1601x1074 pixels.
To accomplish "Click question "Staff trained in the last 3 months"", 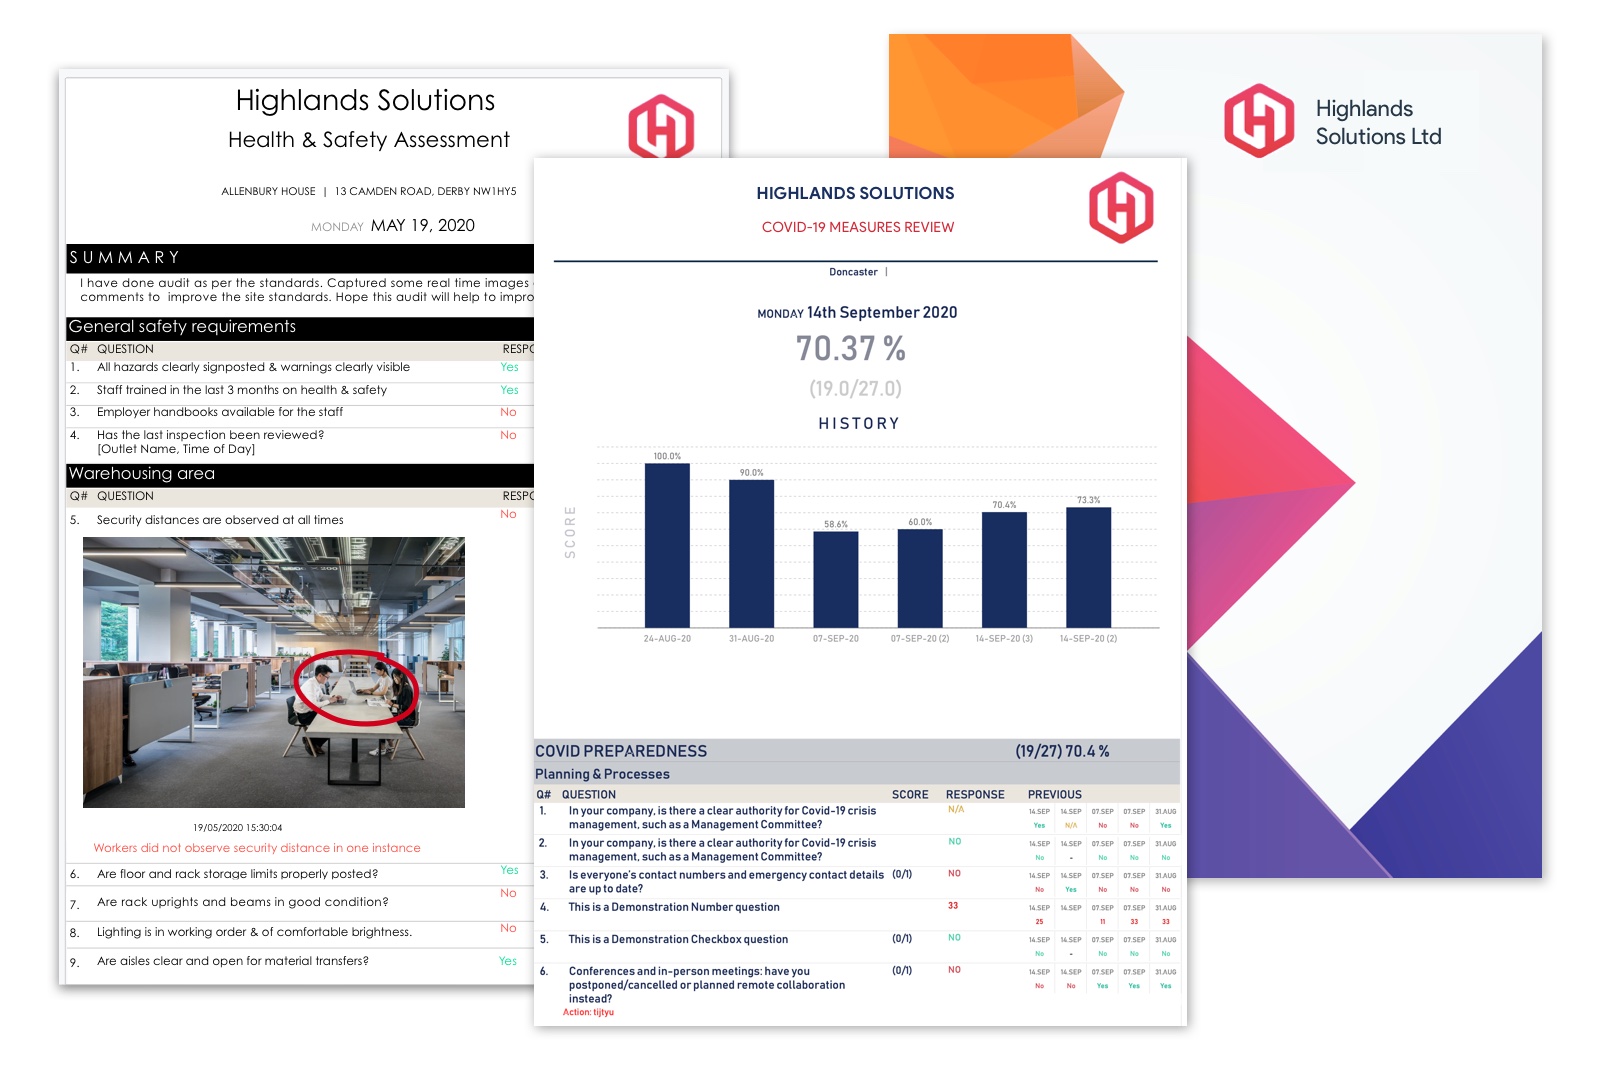I will (242, 390).
